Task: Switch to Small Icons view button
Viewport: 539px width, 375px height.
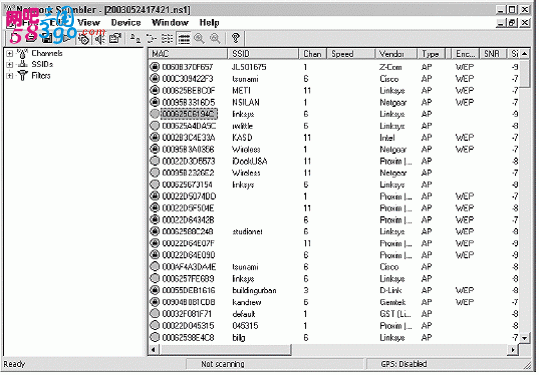Action: click(151, 38)
